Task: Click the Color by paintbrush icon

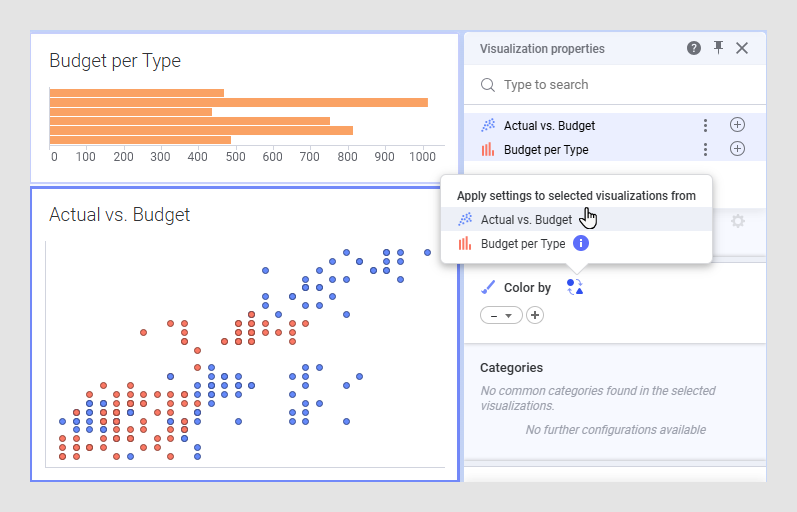Action: [x=487, y=287]
